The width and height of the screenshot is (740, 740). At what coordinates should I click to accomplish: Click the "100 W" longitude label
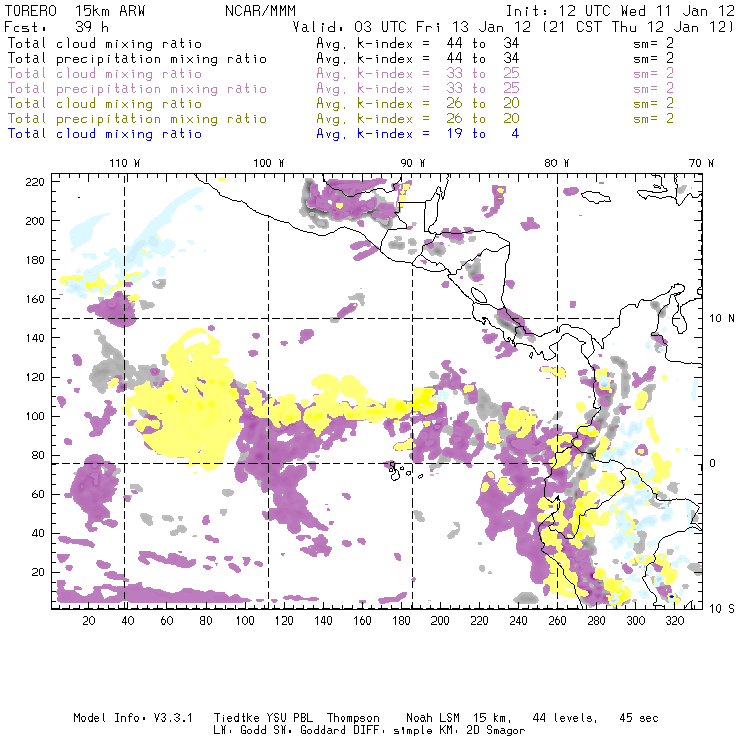269,163
